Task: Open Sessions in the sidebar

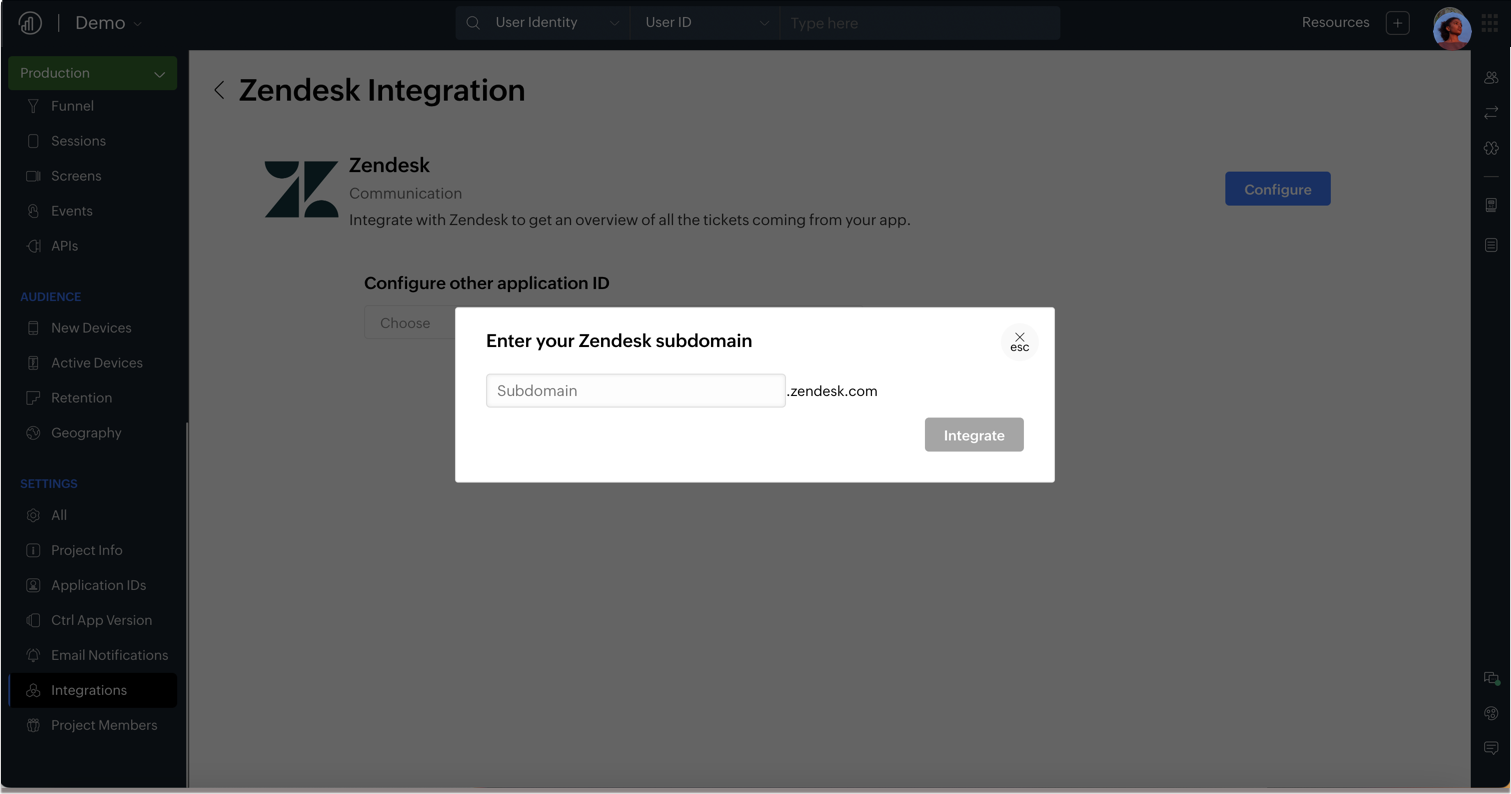Action: click(x=78, y=141)
